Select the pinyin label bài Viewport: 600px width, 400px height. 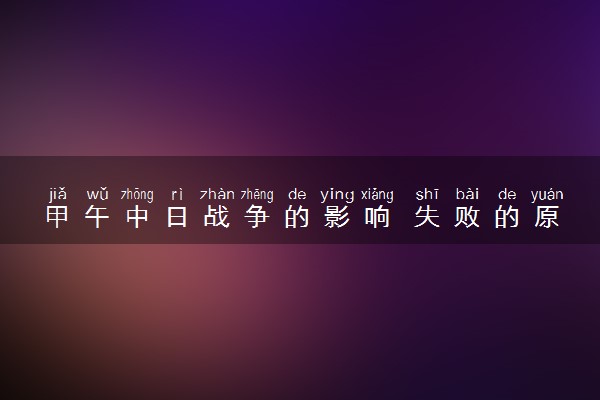coord(467,194)
